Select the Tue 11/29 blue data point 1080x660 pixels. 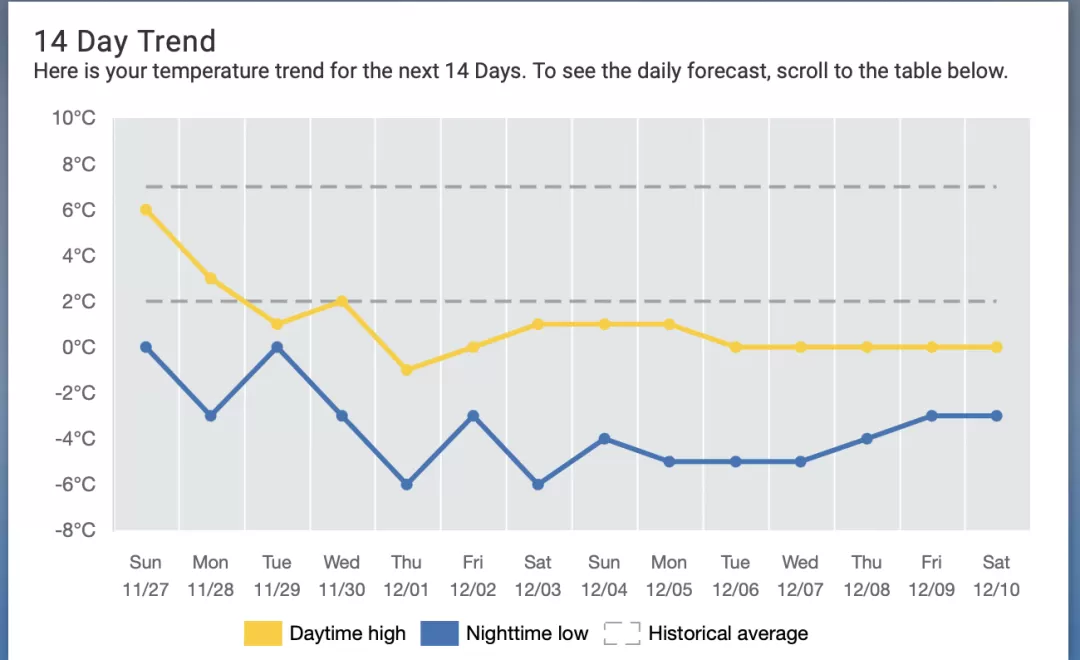[277, 347]
